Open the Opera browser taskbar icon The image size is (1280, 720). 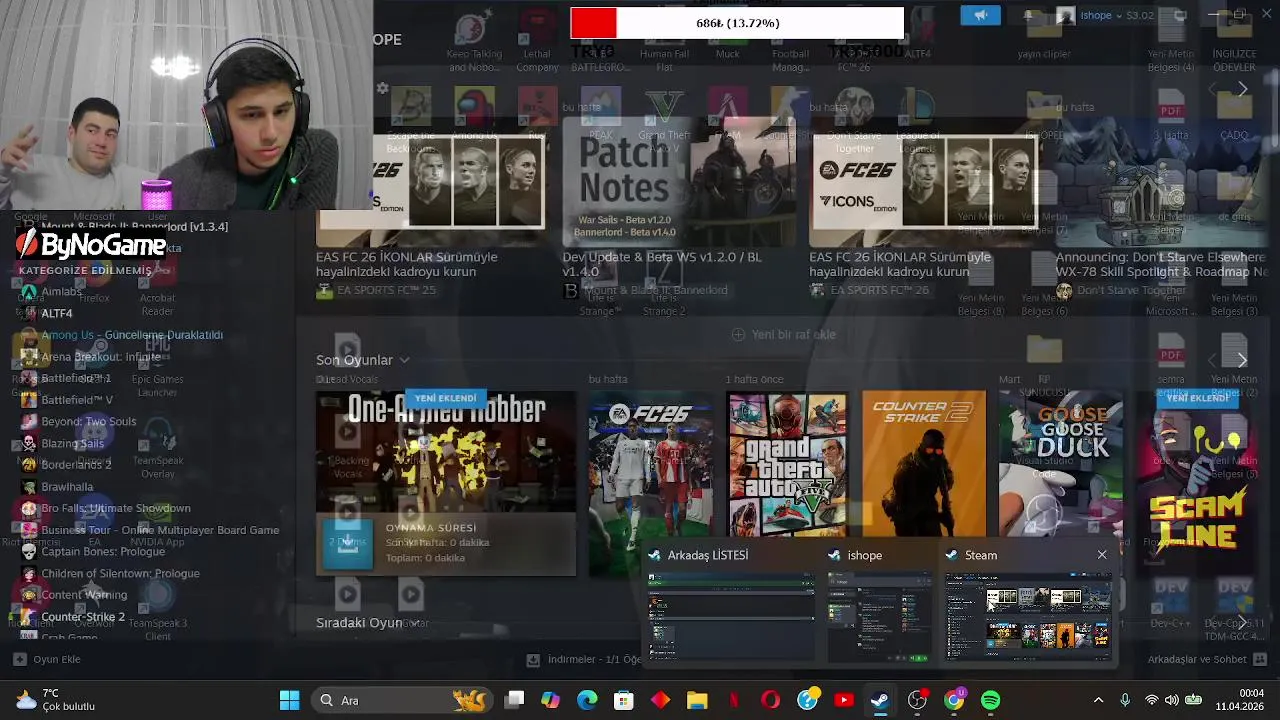click(x=770, y=700)
